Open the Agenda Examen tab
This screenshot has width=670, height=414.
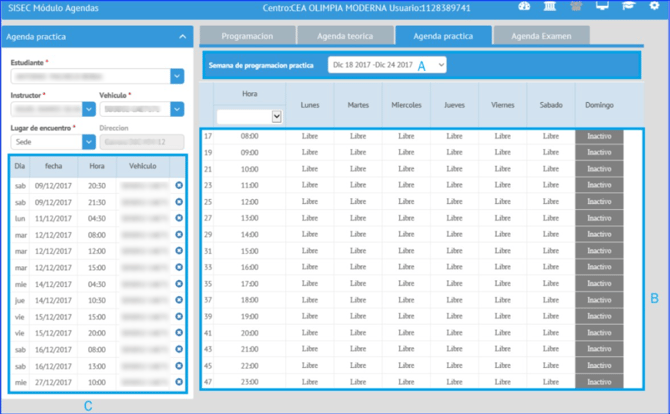[541, 35]
